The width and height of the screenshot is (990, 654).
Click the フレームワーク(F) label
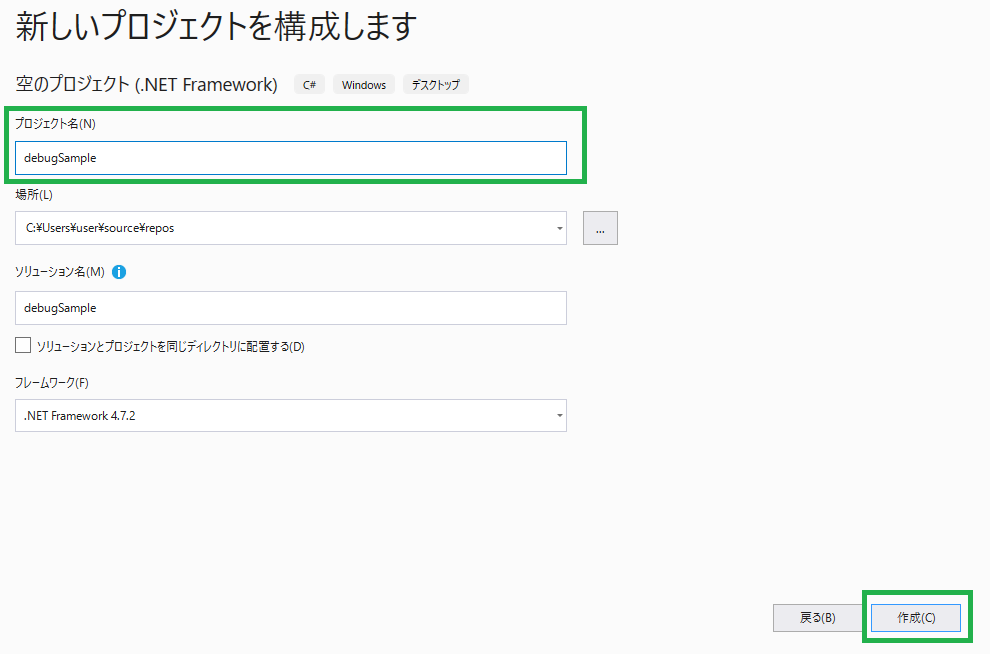[52, 383]
